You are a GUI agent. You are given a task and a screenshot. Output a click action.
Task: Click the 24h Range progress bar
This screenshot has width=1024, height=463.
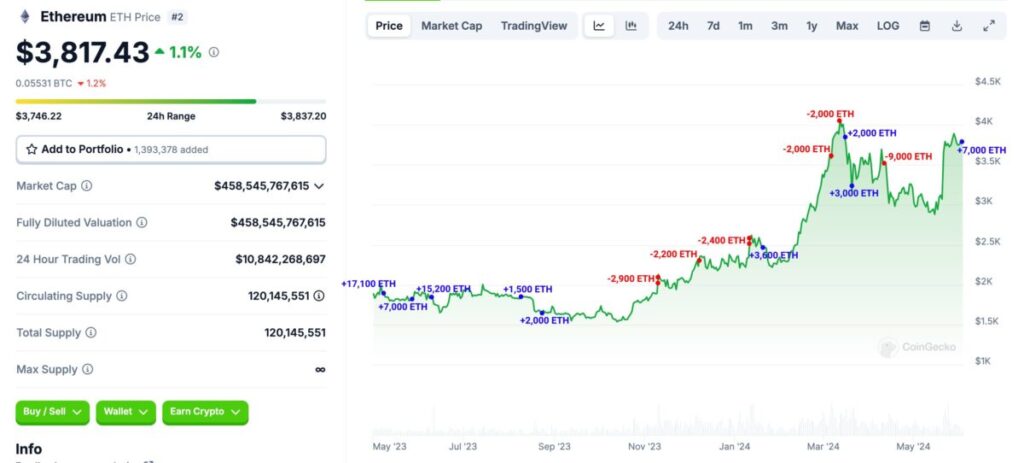click(171, 101)
